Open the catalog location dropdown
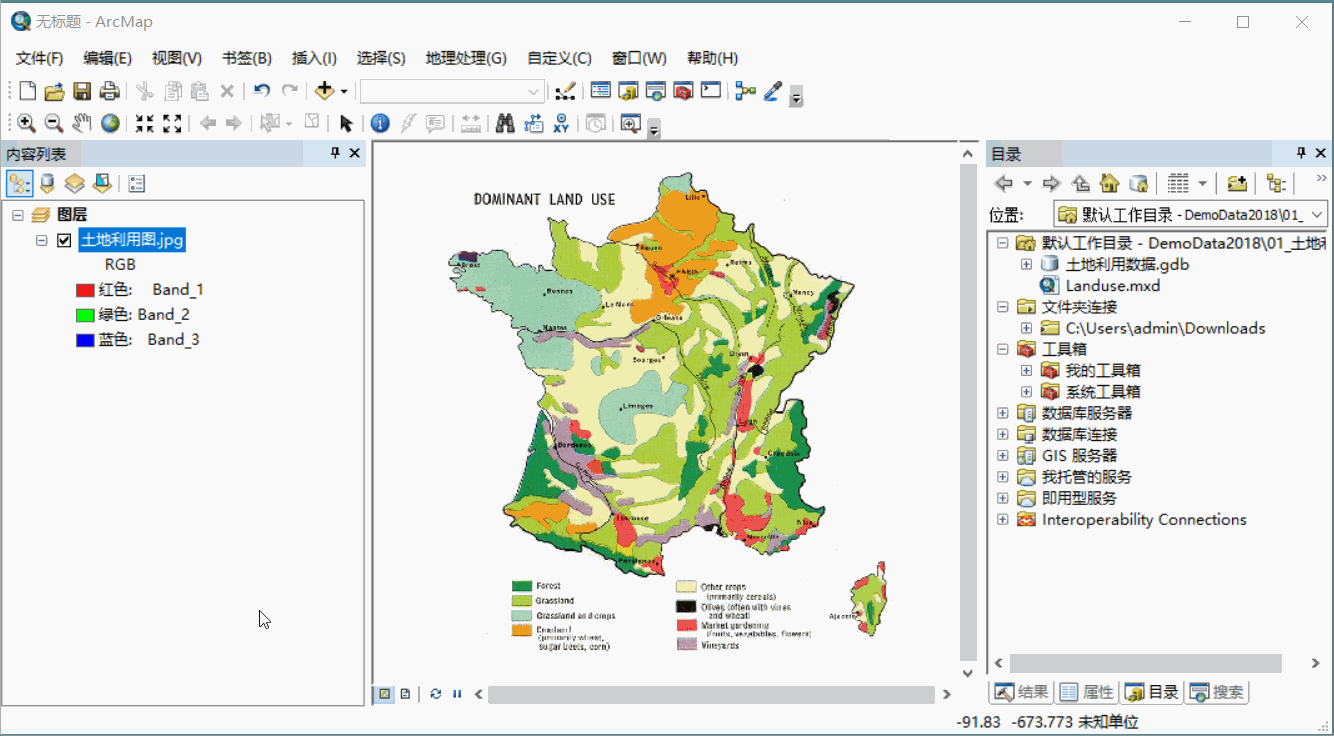 (x=1317, y=214)
